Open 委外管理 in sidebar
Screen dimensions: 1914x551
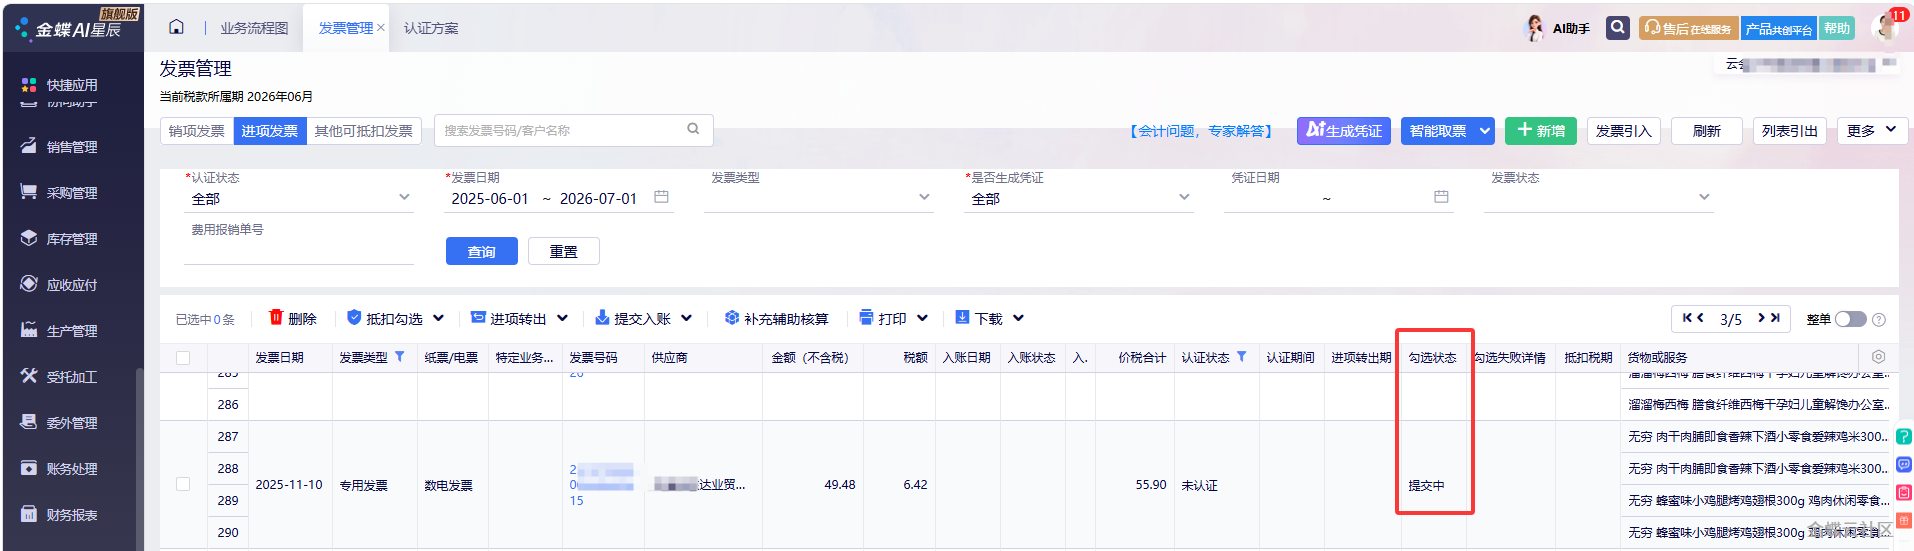pos(71,423)
